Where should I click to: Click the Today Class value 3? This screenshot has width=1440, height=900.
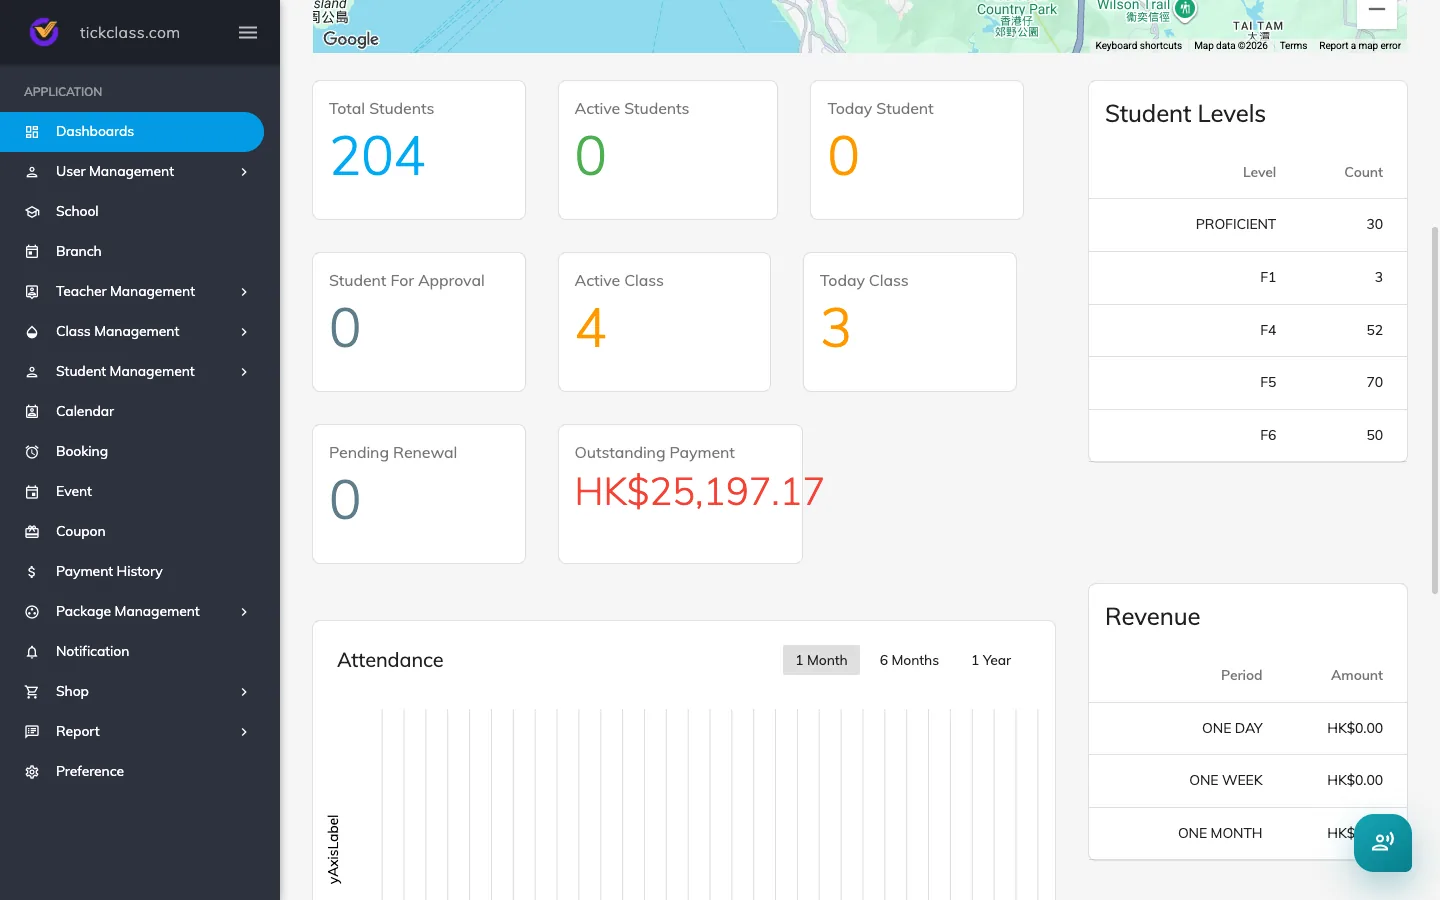tap(836, 329)
